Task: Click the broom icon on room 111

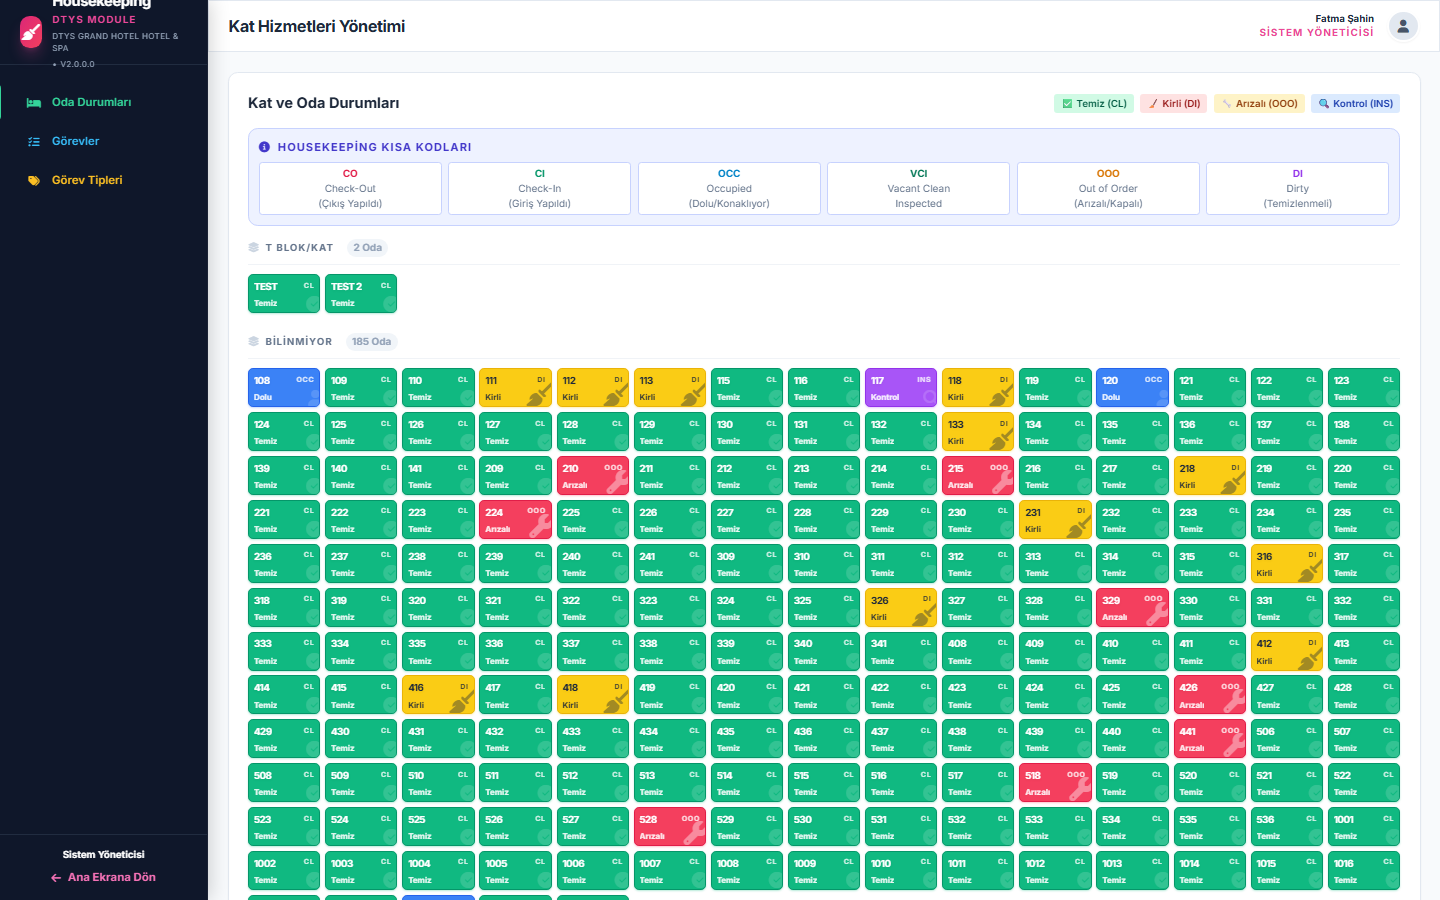Action: pyautogui.click(x=538, y=395)
